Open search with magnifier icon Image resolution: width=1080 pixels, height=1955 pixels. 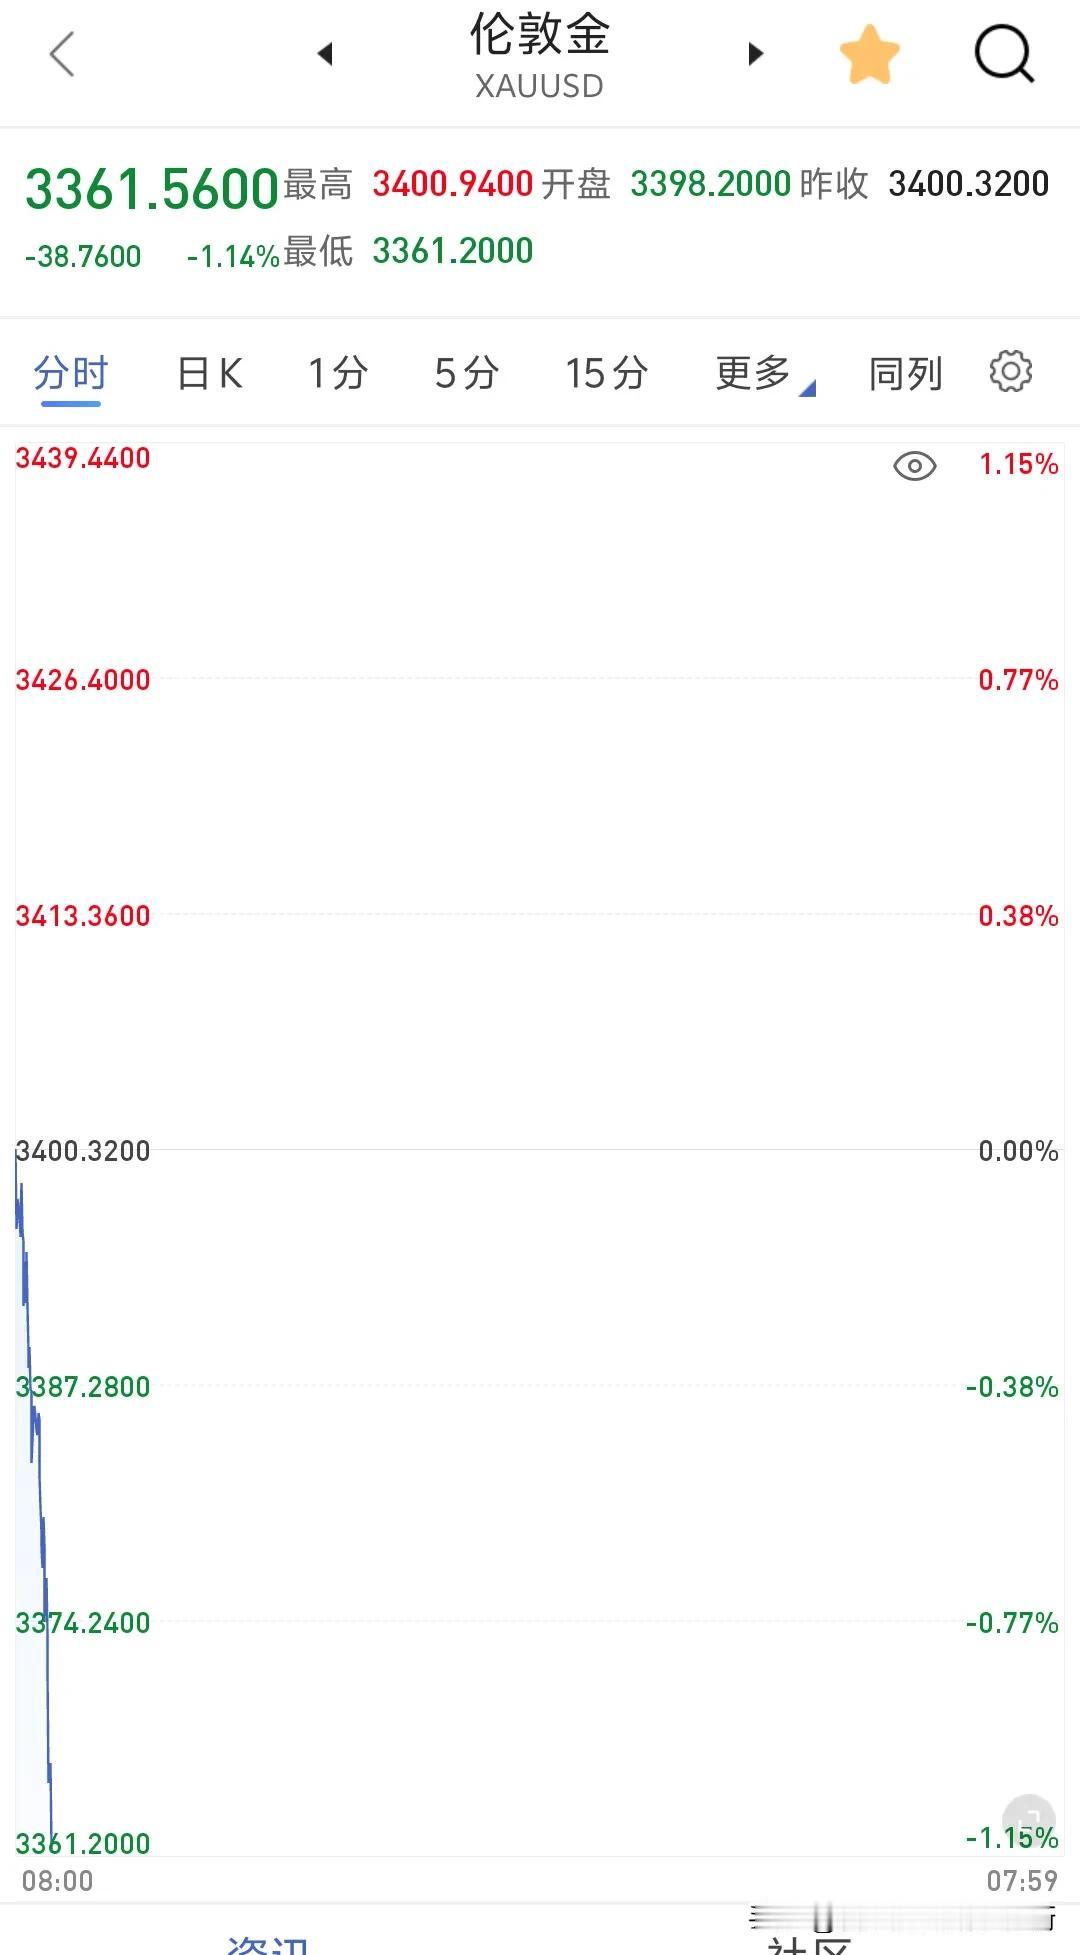tap(1004, 54)
